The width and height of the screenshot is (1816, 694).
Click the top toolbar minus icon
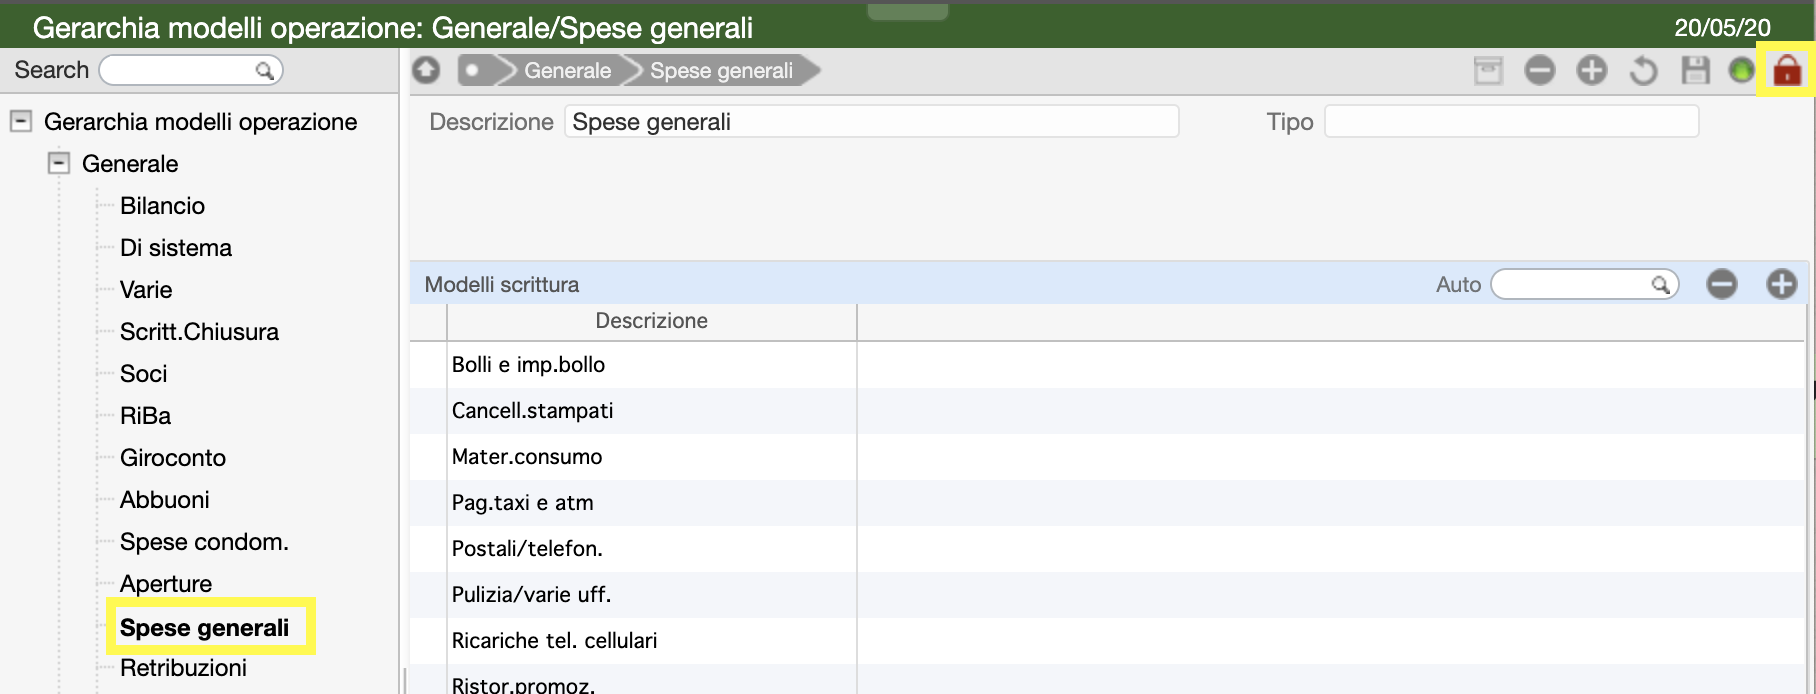[1539, 71]
